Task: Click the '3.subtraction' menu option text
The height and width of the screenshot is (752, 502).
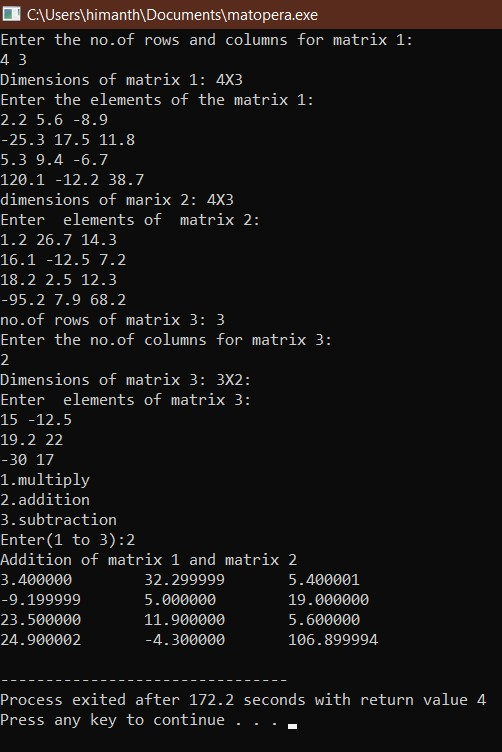Action: pos(58,520)
